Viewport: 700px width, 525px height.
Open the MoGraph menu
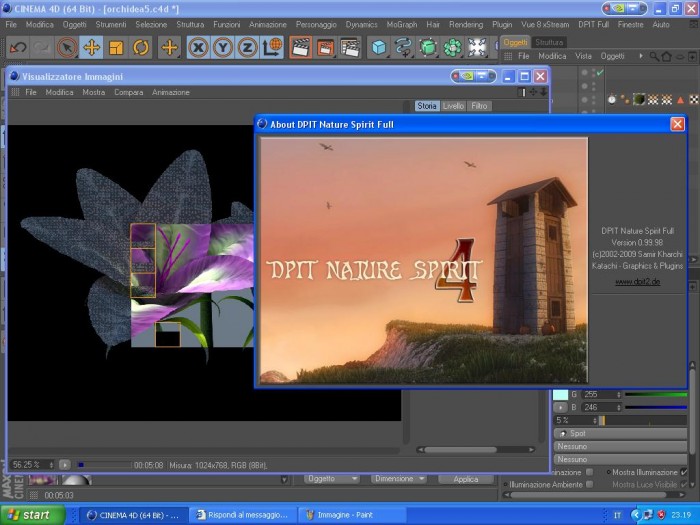click(x=402, y=25)
